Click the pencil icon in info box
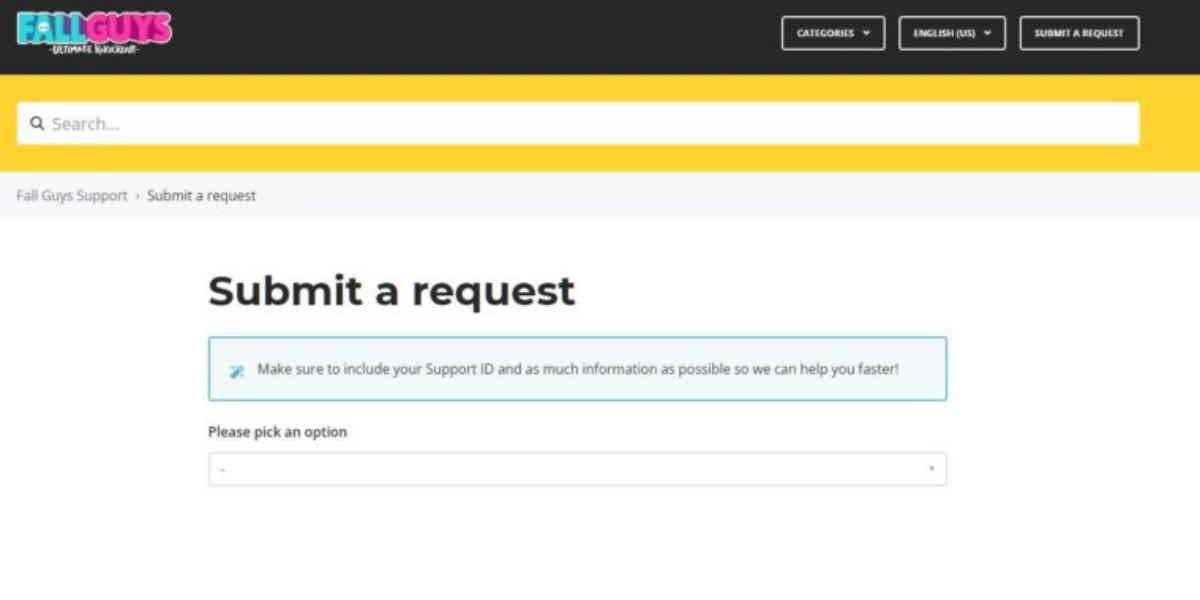Image resolution: width=1200 pixels, height=600 pixels. click(x=237, y=371)
